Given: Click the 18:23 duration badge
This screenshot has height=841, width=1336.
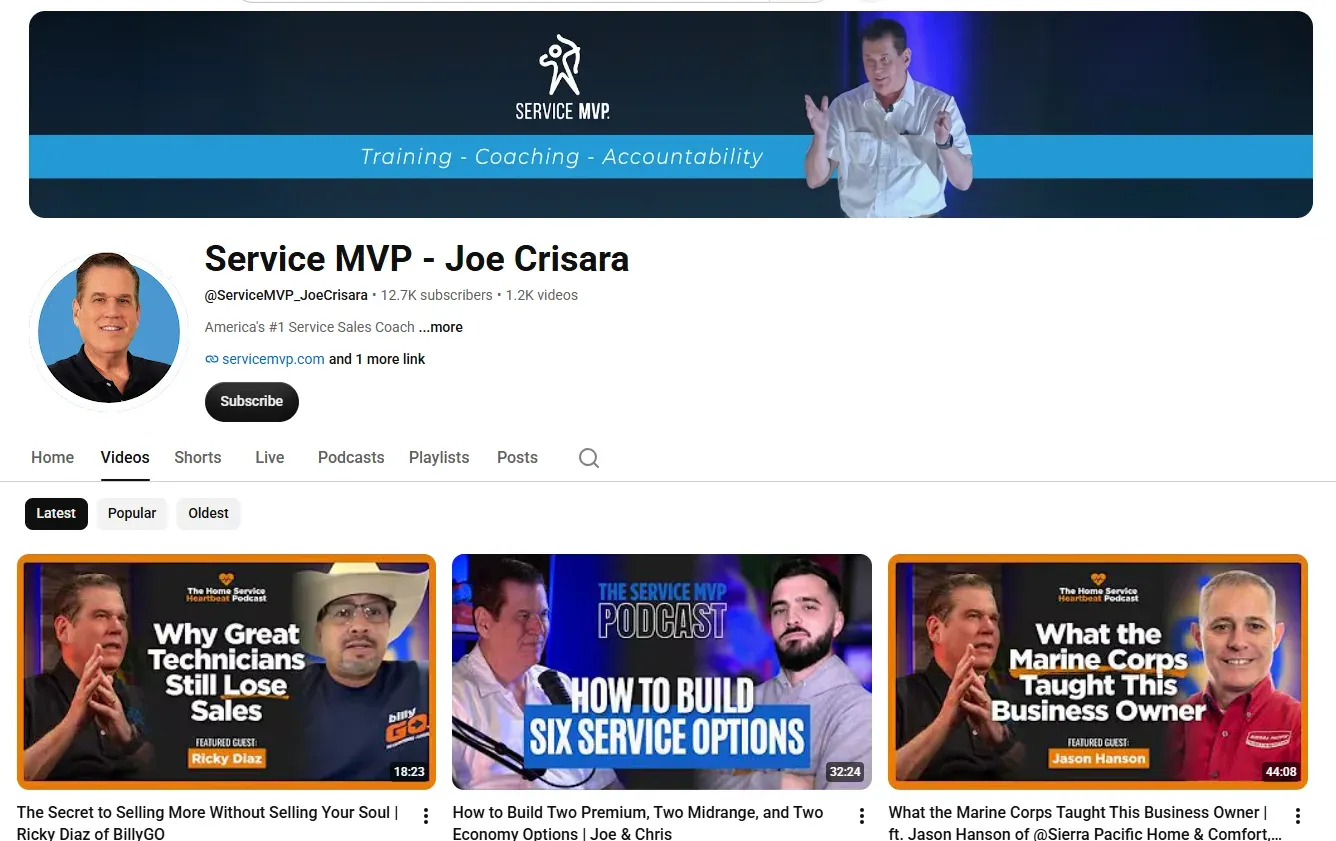Looking at the screenshot, I should (409, 771).
